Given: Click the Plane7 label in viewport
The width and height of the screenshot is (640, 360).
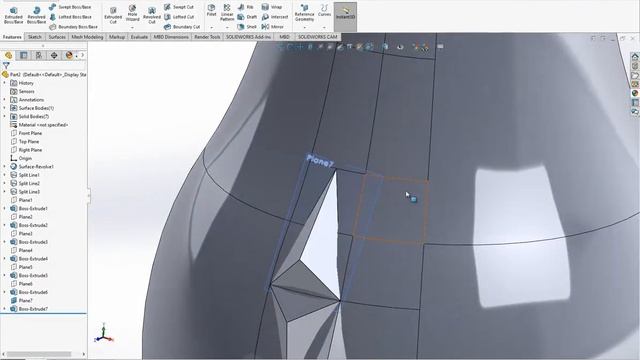Looking at the screenshot, I should pyautogui.click(x=320, y=161).
